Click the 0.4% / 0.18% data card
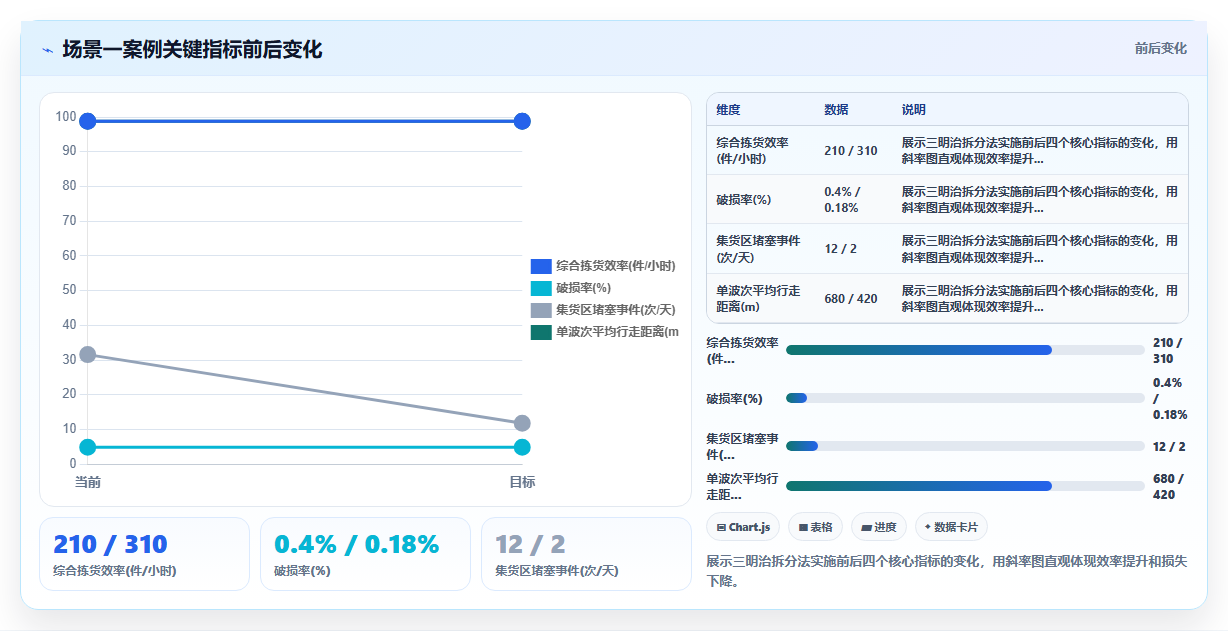Screen dimensions: 1228x631 coord(365,554)
